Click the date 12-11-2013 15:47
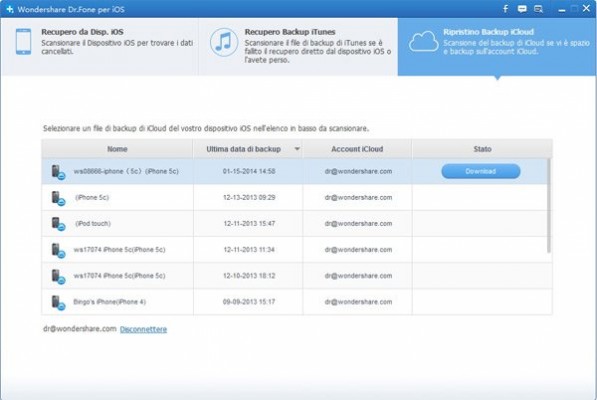Screen dimensions: 597x400 (x=249, y=223)
